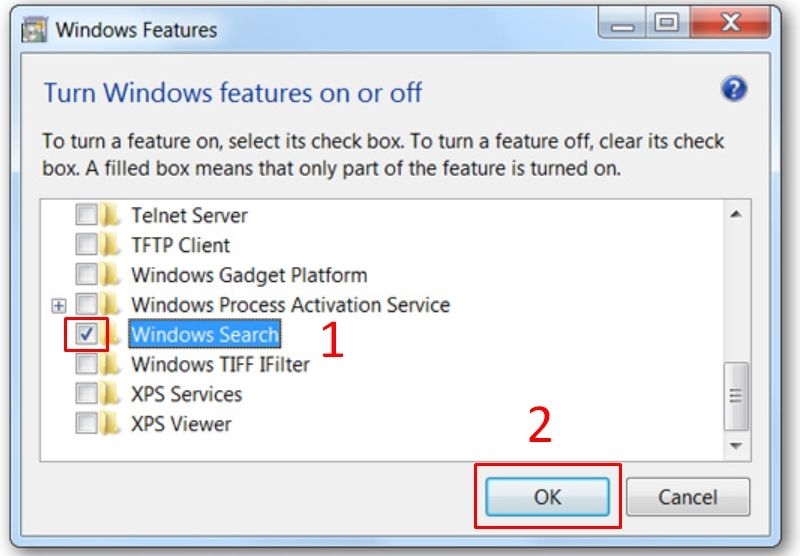Click the Windows Gadget Platform folder icon
This screenshot has height=556, width=800.
pos(112,275)
